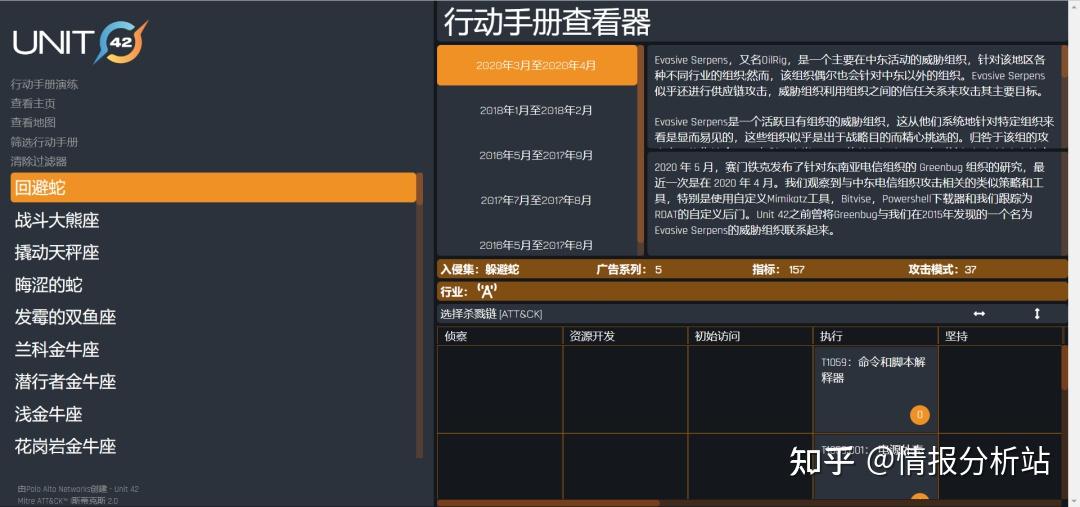
Task: Click the Mitre ATT&CK footer text
Action: coord(68,501)
